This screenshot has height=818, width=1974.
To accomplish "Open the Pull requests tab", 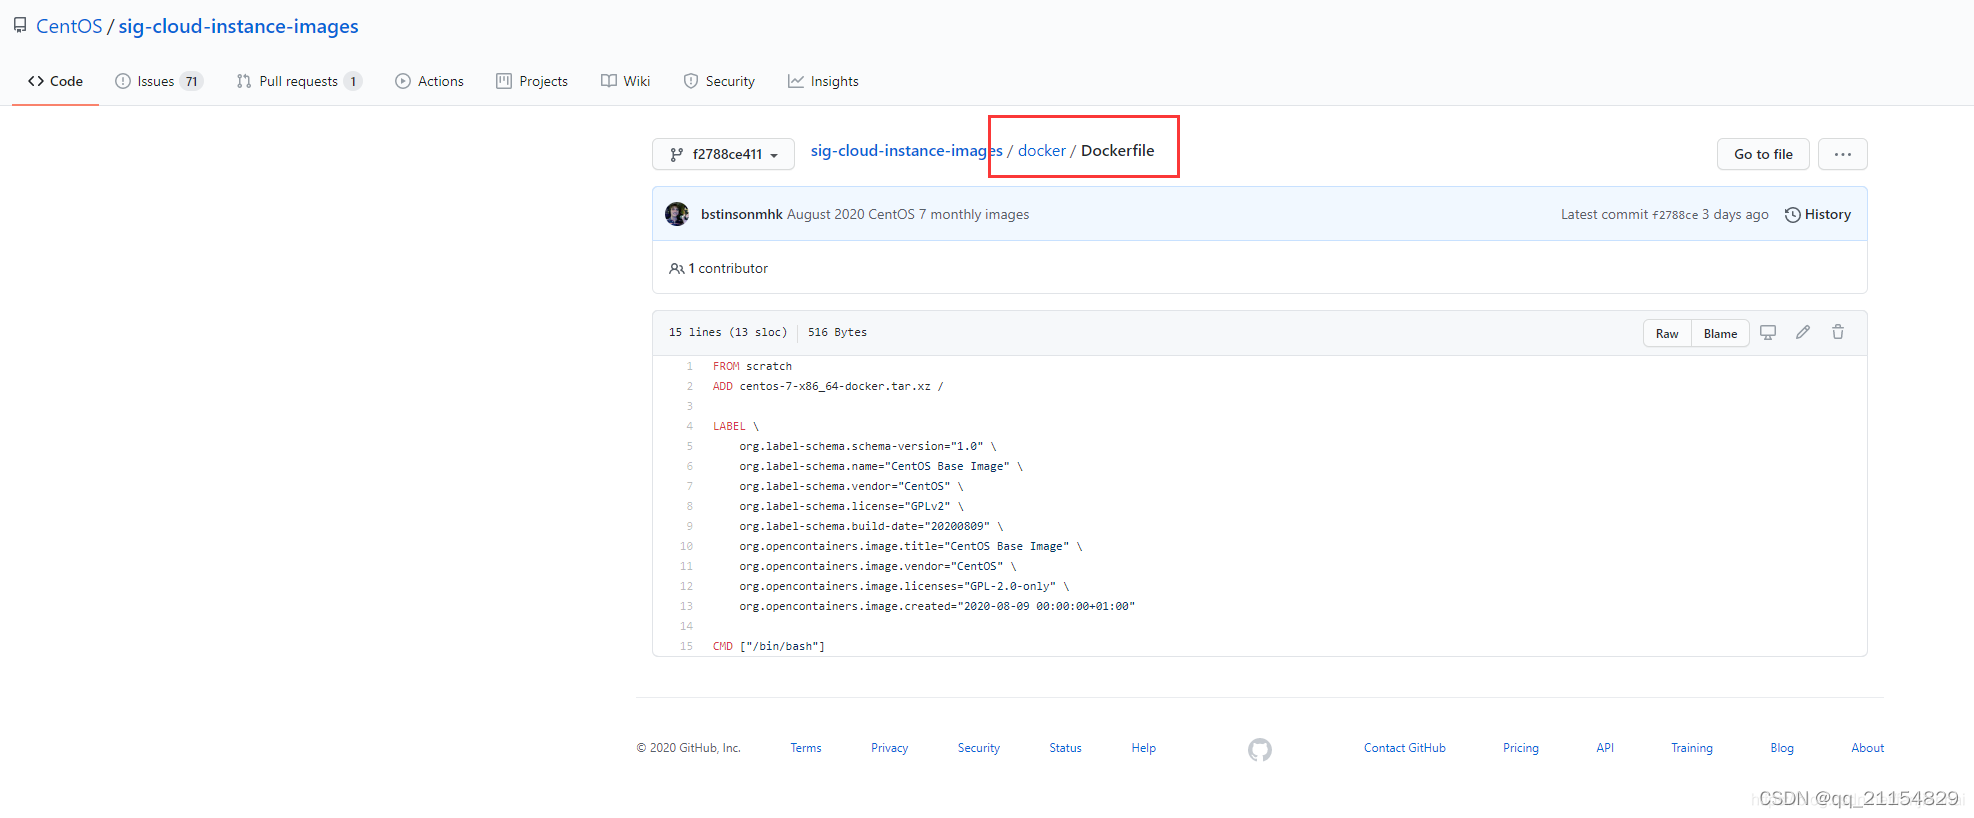I will tap(299, 81).
